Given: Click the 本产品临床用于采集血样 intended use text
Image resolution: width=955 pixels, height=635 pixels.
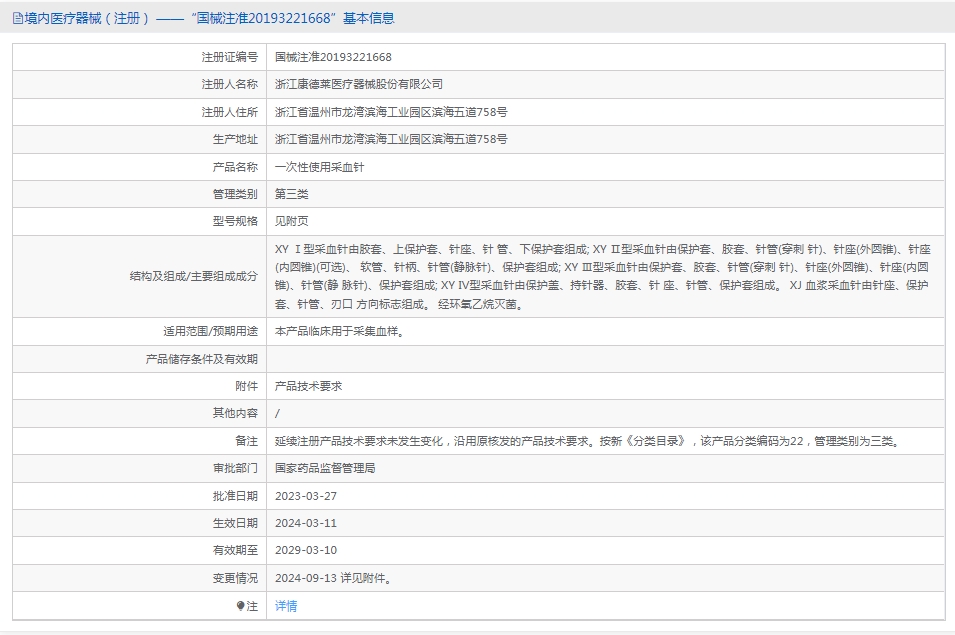Looking at the screenshot, I should [x=339, y=331].
